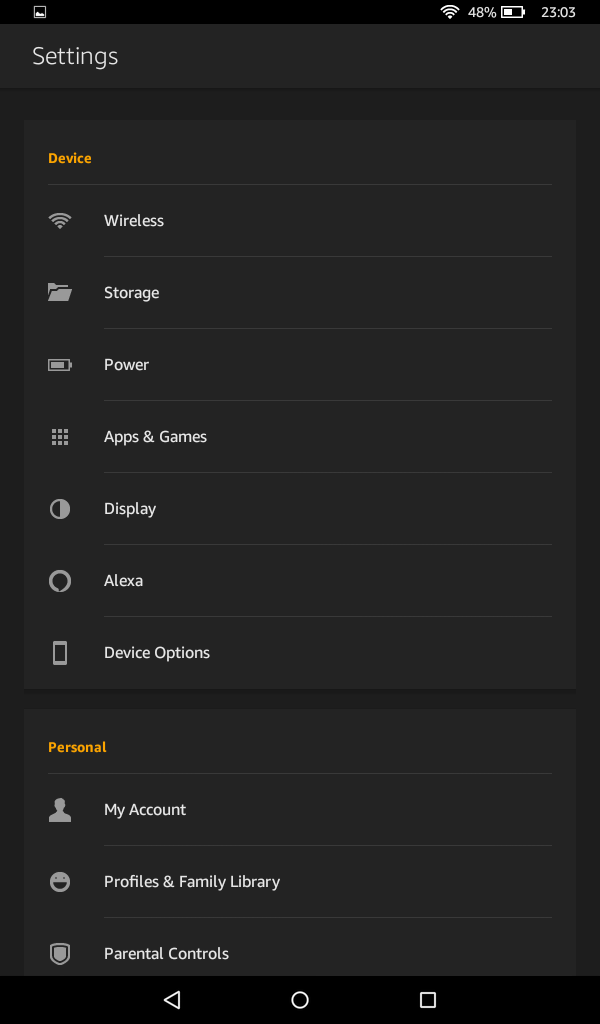Tap the Device Options tablet icon

(60, 653)
